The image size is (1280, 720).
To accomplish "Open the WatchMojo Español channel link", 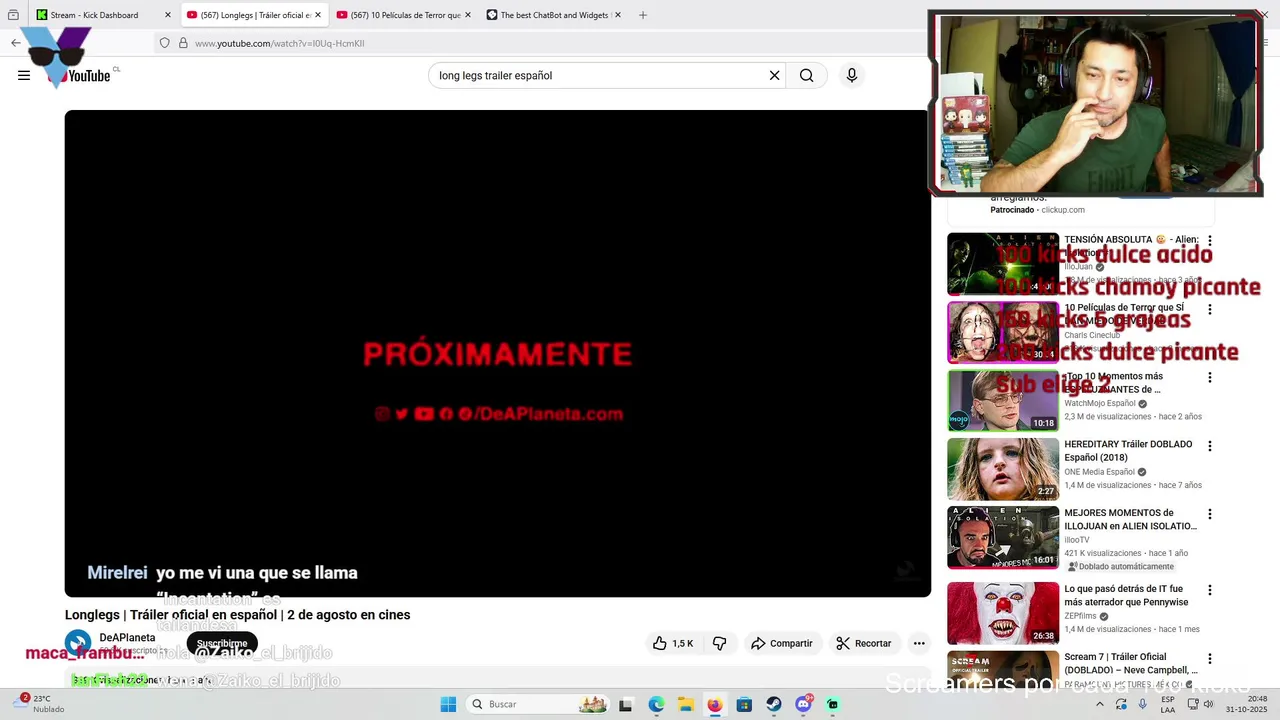I will 1100,403.
